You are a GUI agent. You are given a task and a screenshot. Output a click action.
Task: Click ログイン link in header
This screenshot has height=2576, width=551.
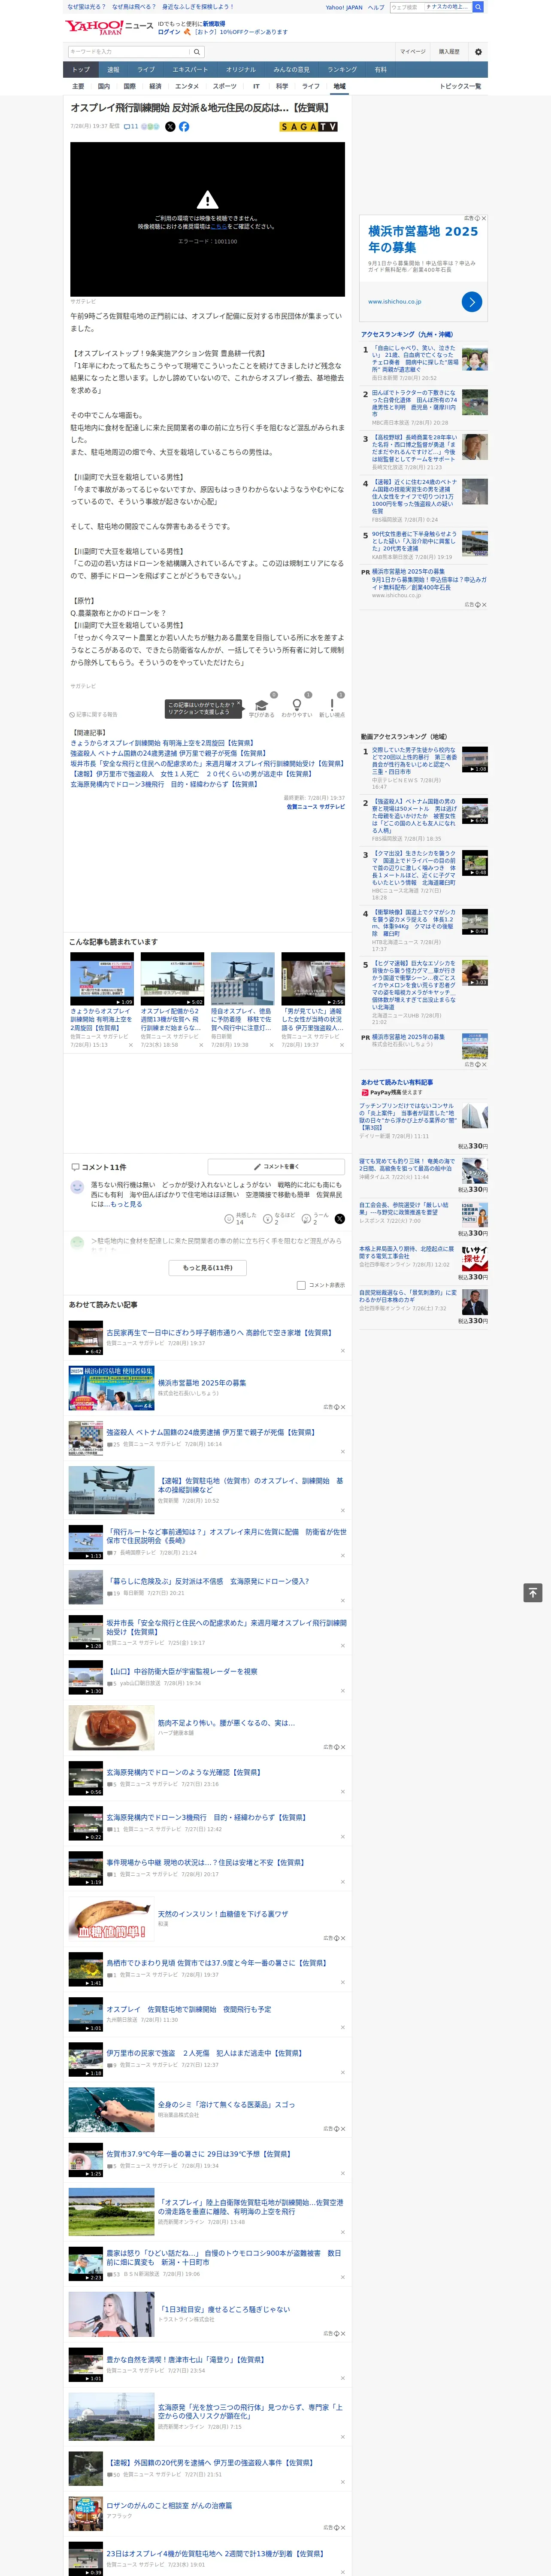(169, 32)
